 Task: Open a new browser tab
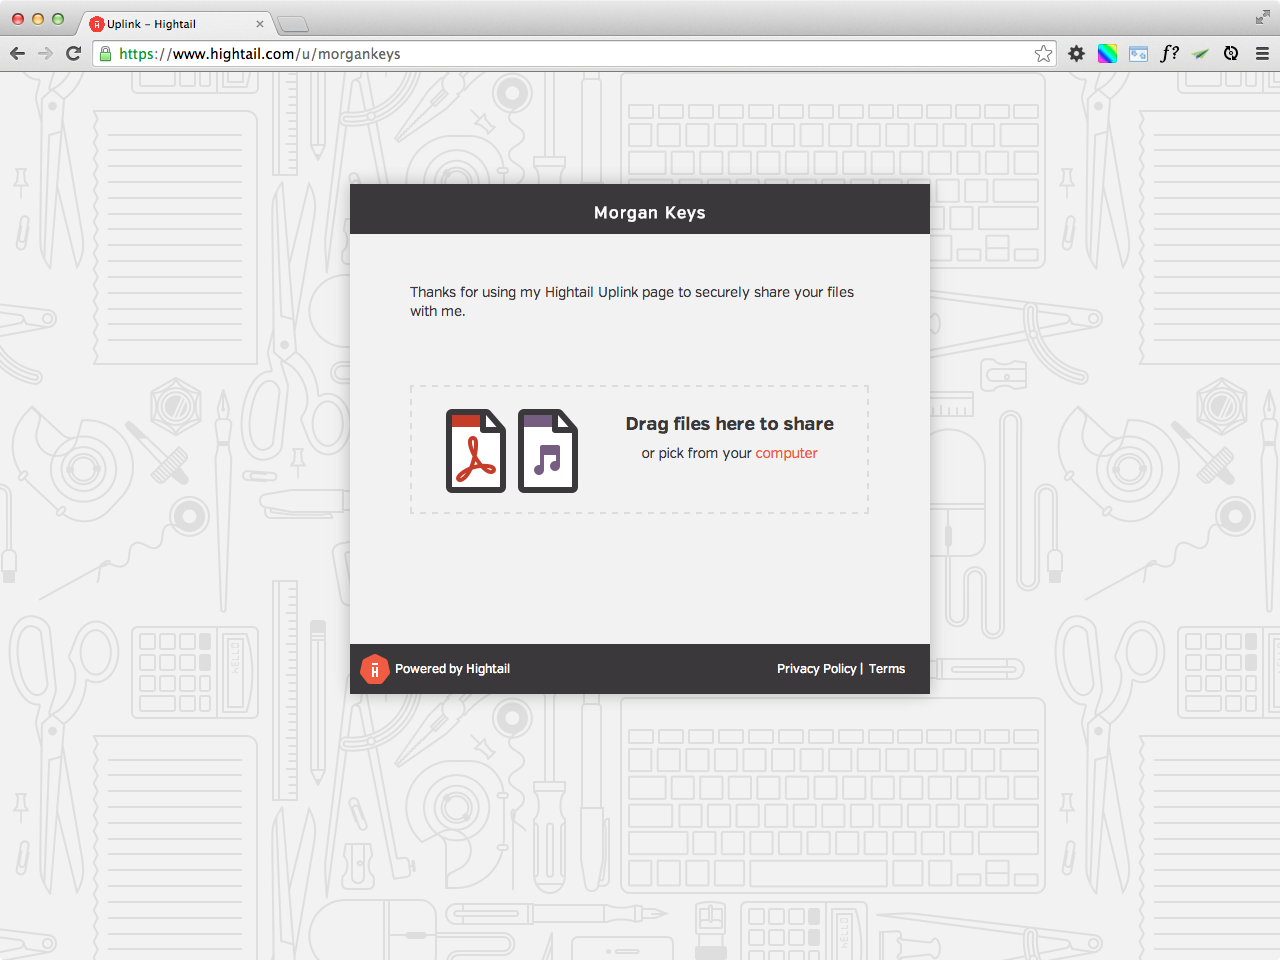coord(293,24)
